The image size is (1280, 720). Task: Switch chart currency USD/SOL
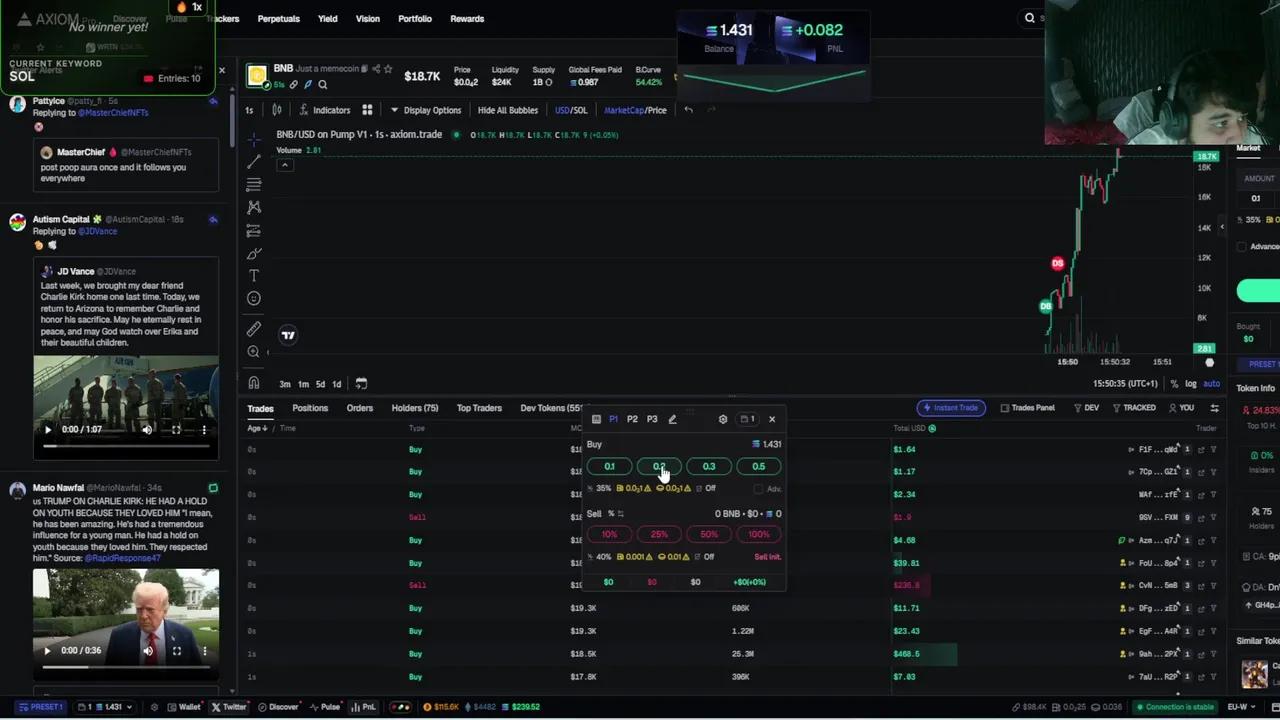coord(571,110)
